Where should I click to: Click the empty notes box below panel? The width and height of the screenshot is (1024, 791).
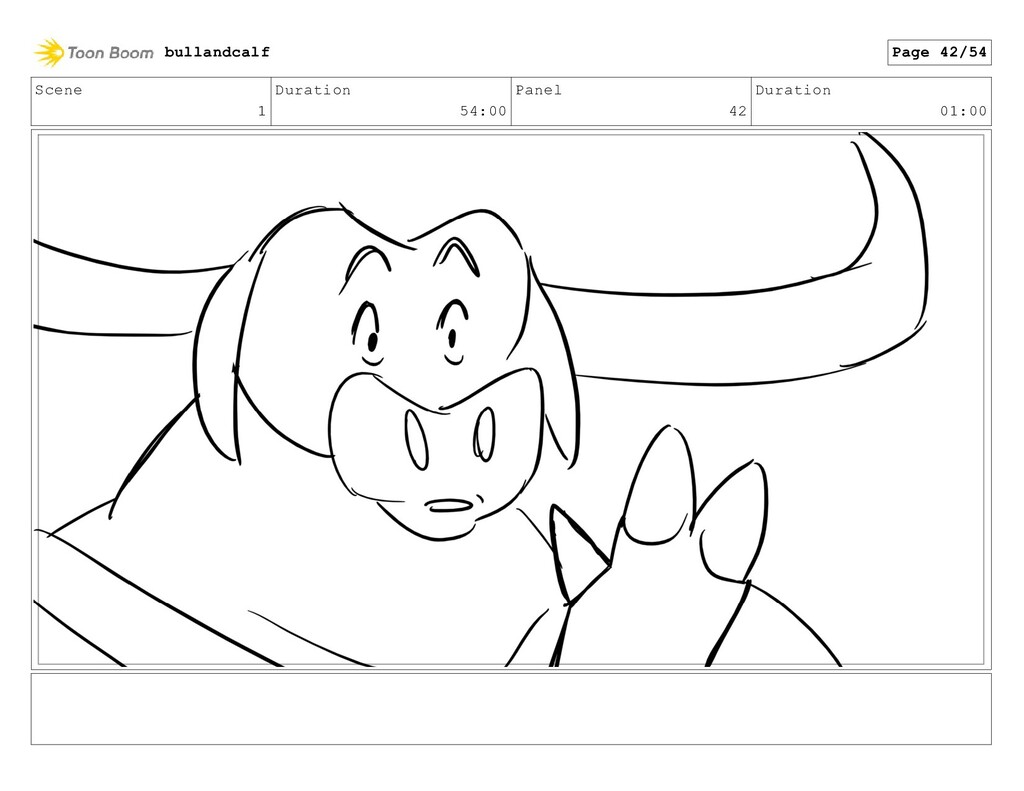coord(511,709)
